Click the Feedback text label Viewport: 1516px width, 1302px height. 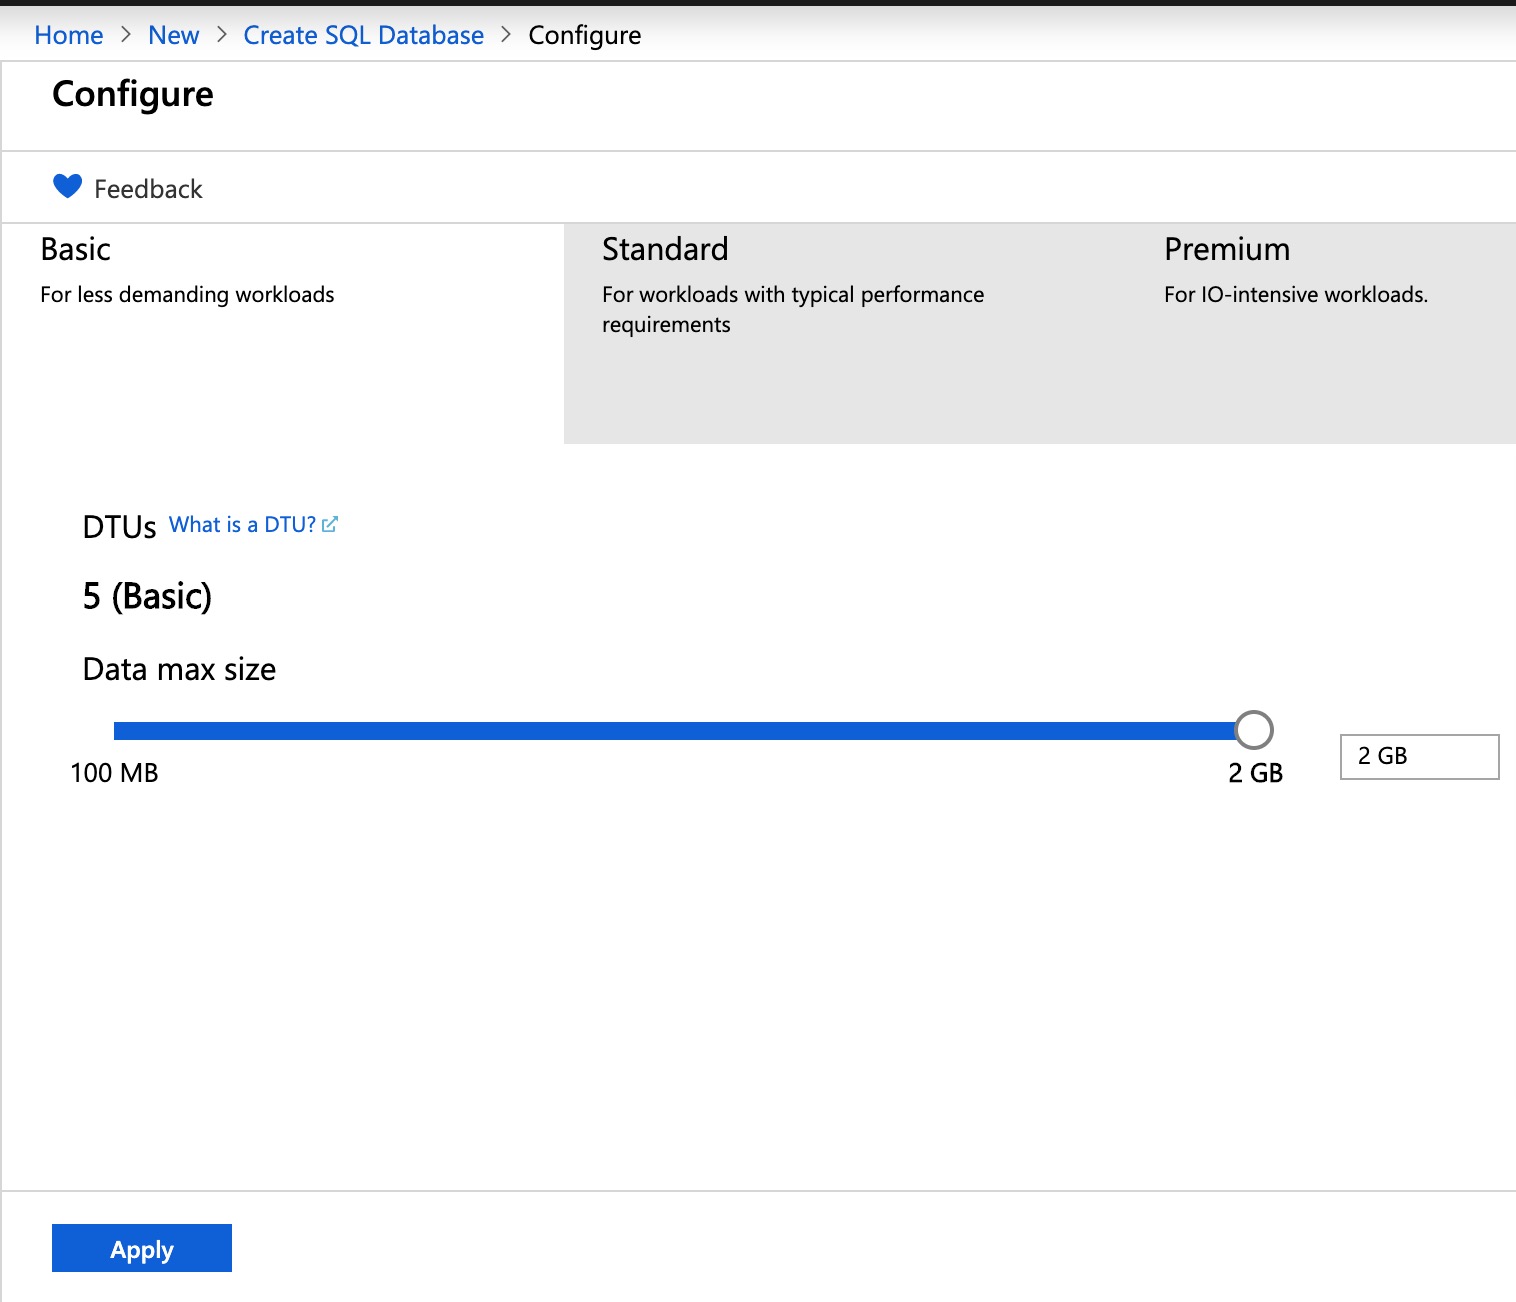[x=148, y=189]
